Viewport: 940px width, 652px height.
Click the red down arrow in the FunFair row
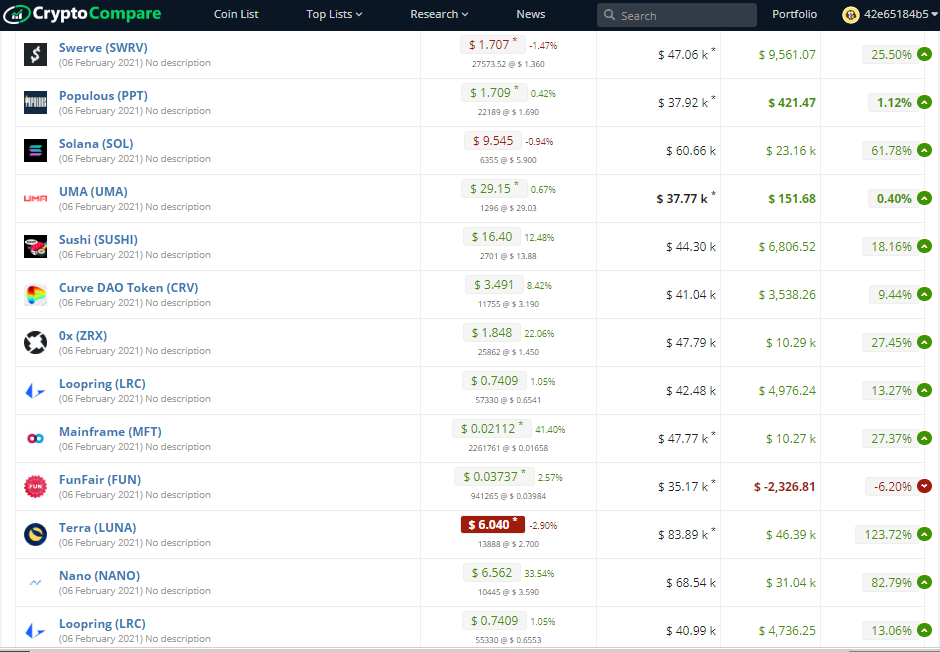point(924,486)
